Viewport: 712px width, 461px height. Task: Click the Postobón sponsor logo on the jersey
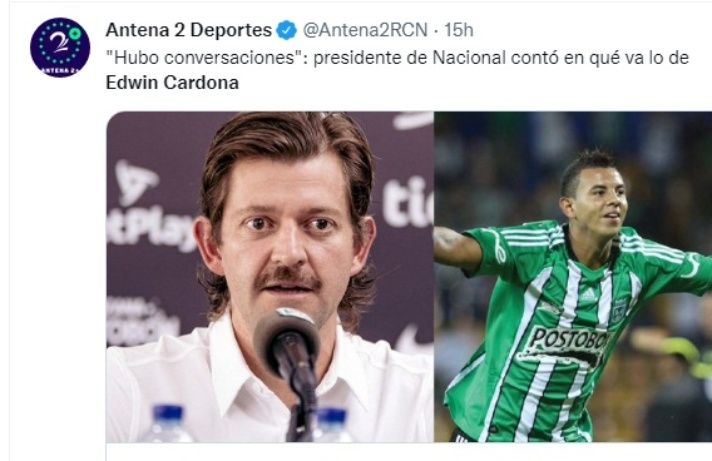[568, 344]
